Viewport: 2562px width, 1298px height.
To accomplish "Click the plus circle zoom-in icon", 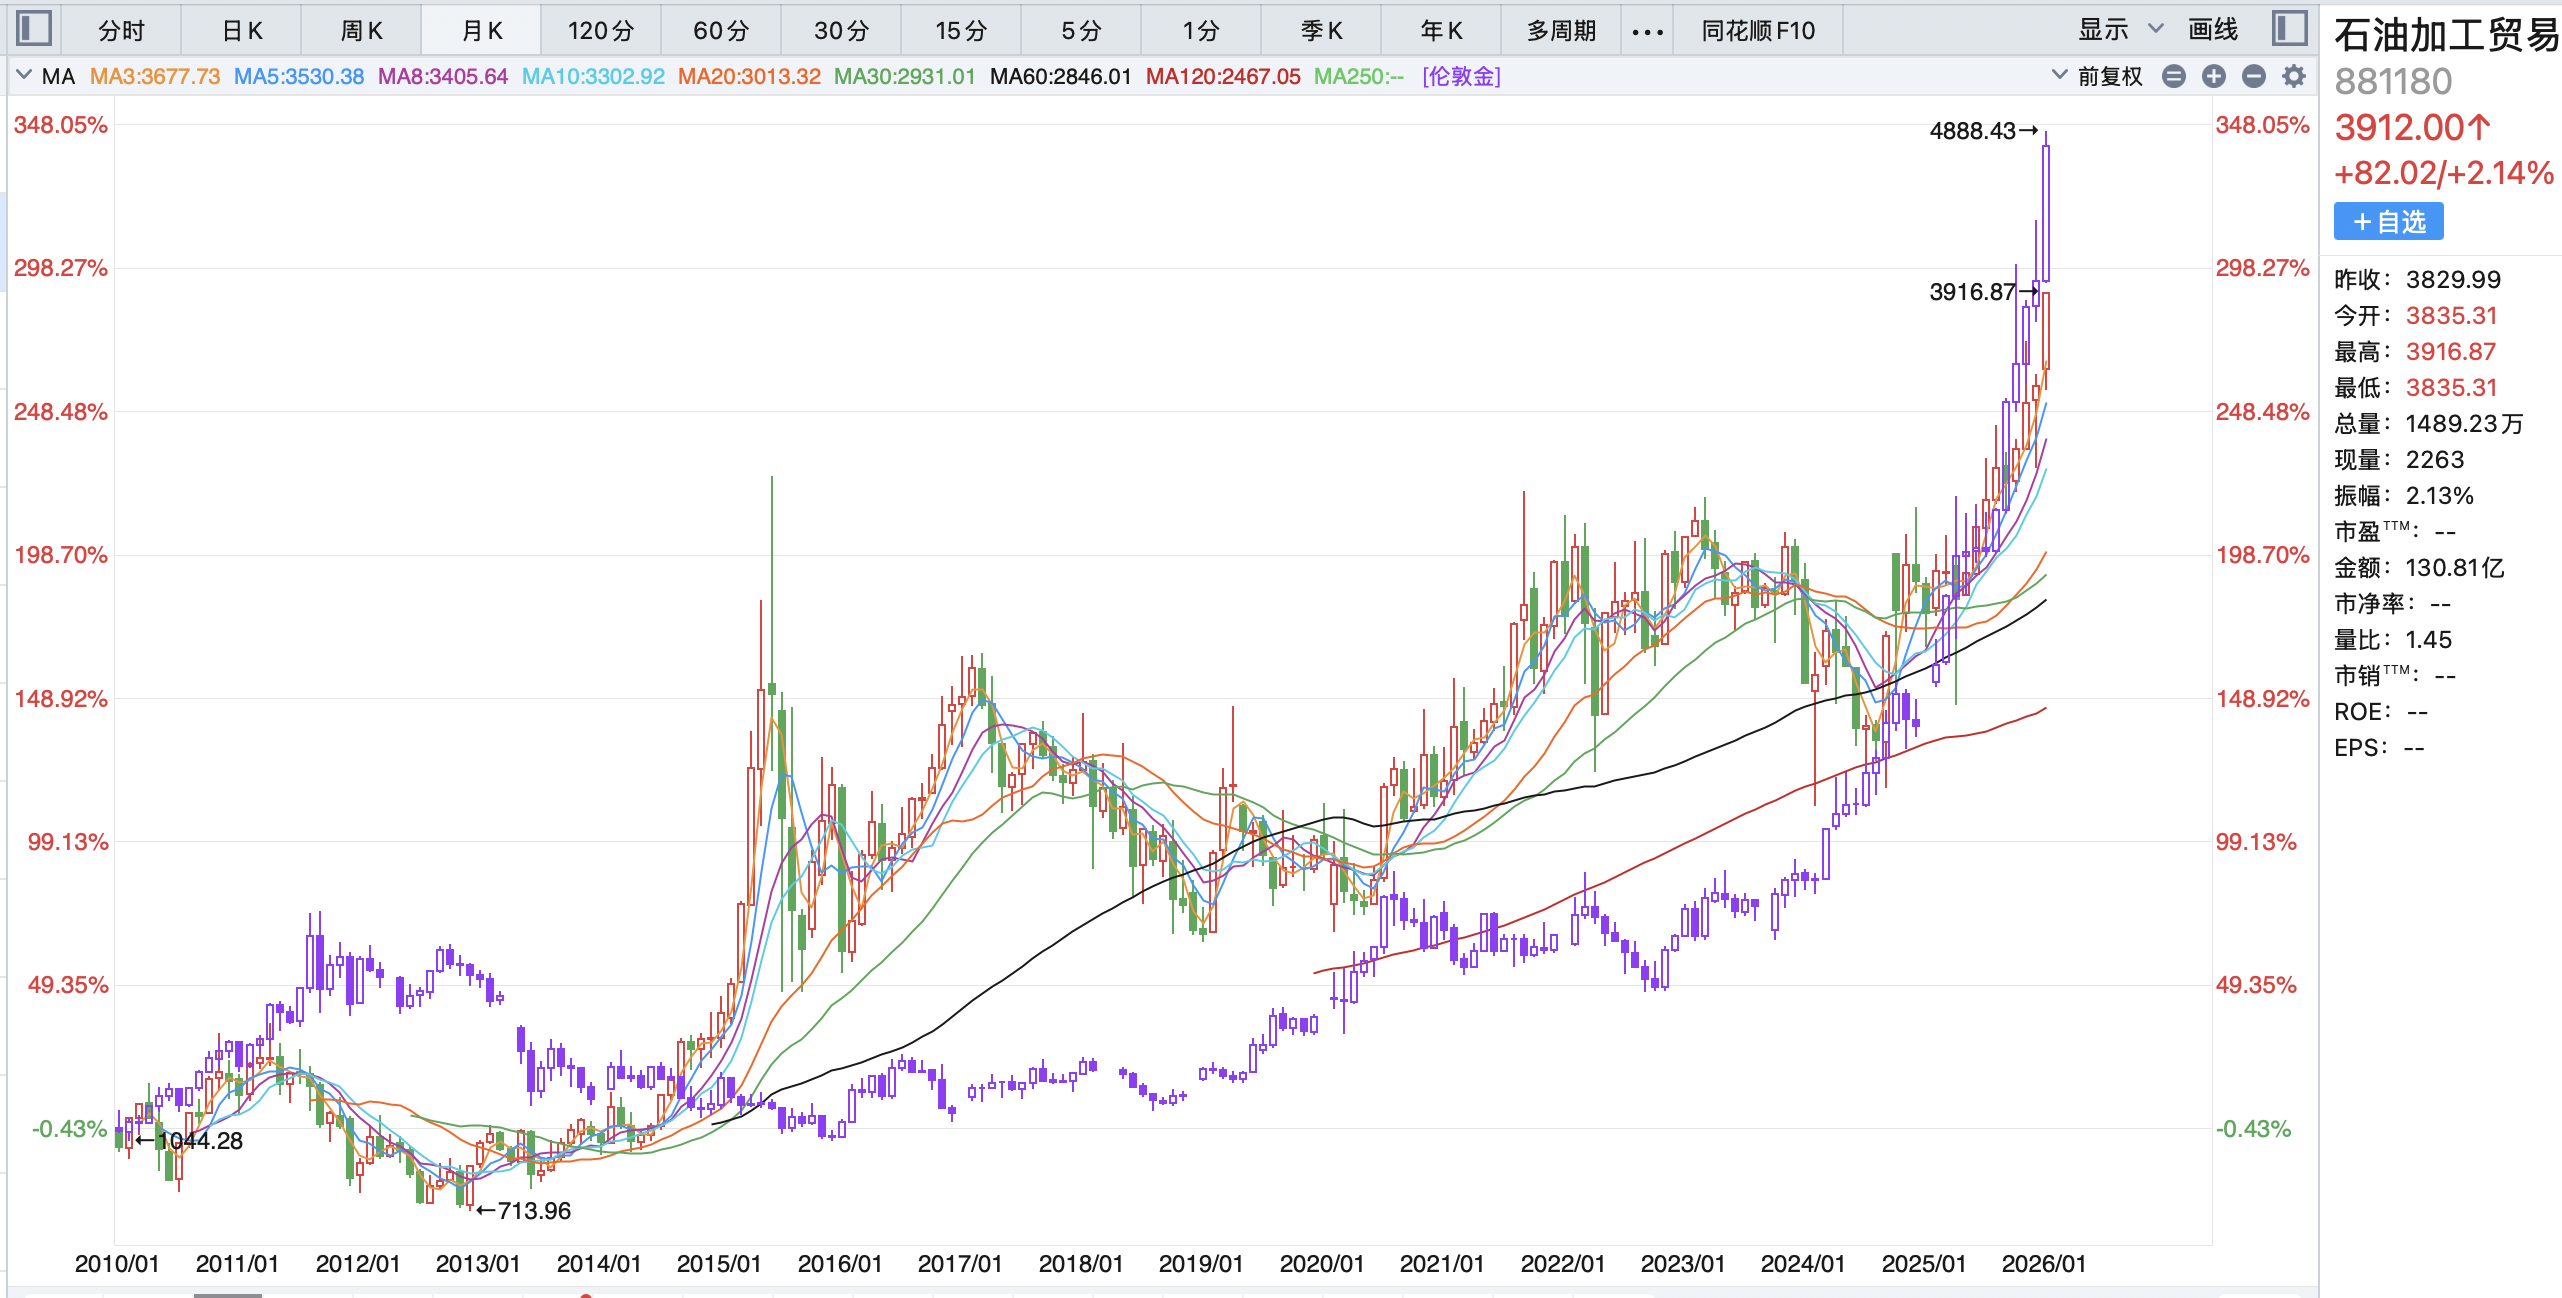I will 2214,76.
